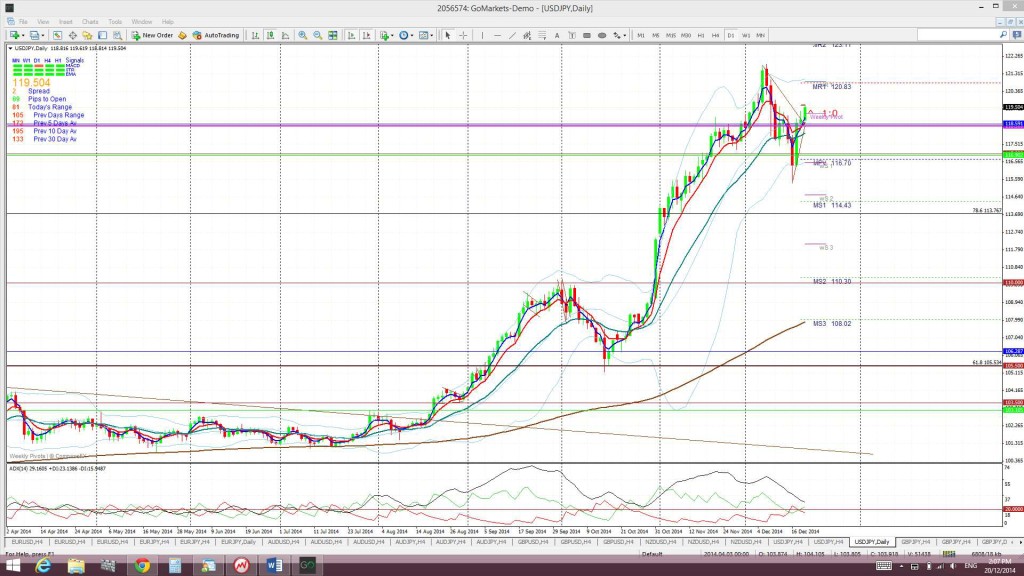Open the File menu
1024x576 pixels.
pyautogui.click(x=23, y=22)
